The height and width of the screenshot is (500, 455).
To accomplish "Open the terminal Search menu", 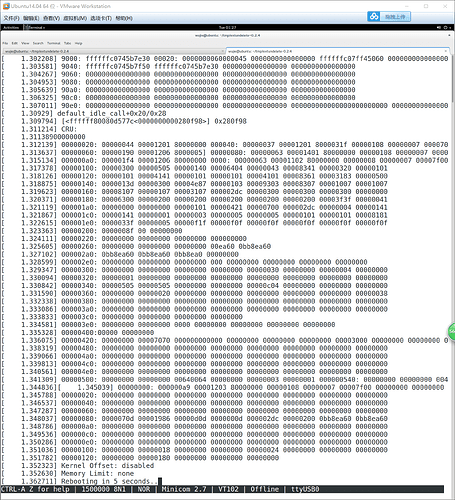I will click(x=38, y=43).
